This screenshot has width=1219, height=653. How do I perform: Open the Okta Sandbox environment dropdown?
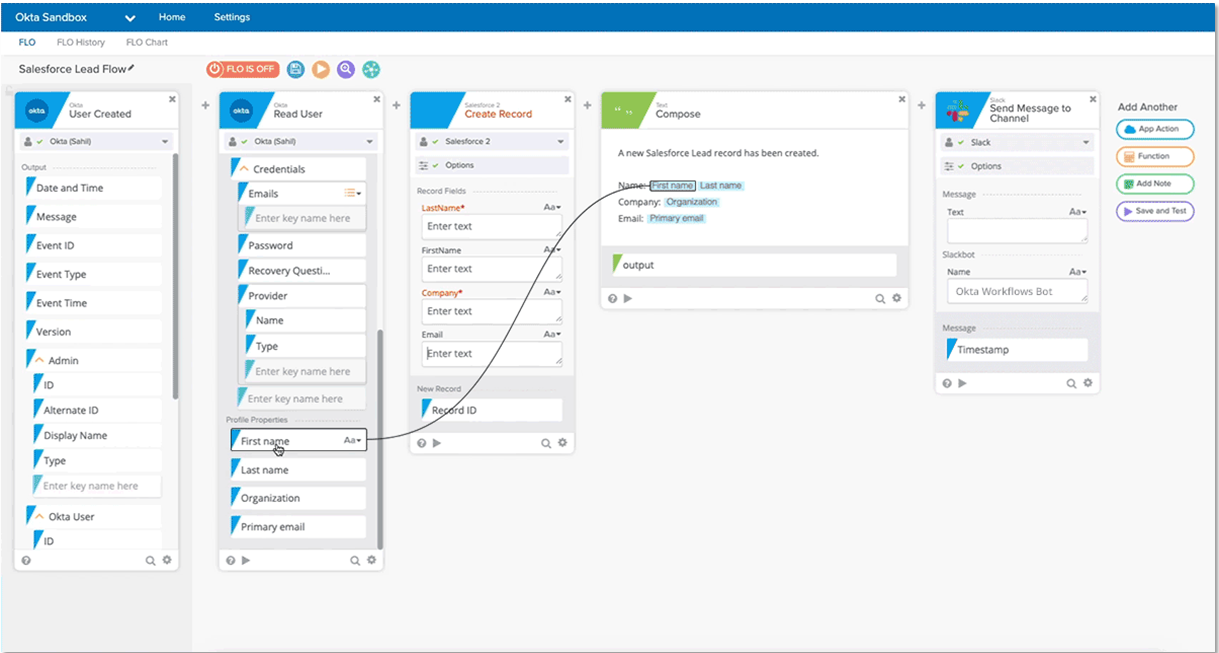tap(130, 17)
